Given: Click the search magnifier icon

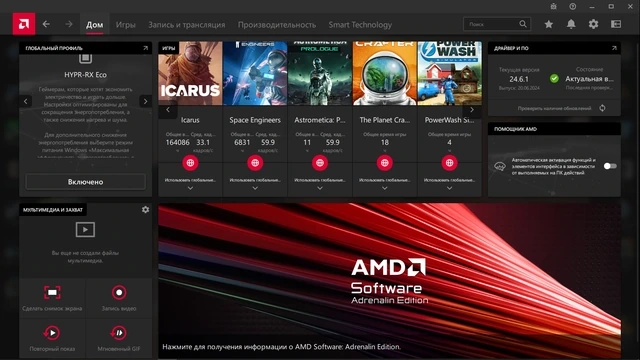Looking at the screenshot, I should 523,24.
